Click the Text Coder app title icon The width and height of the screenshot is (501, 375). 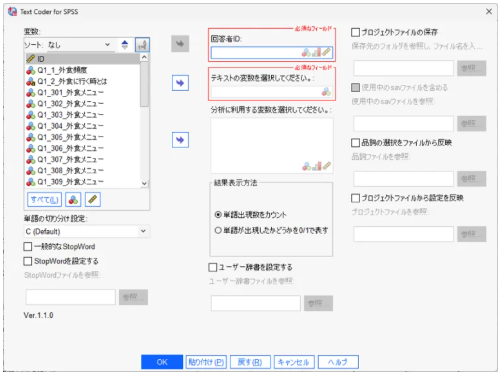pos(12,12)
